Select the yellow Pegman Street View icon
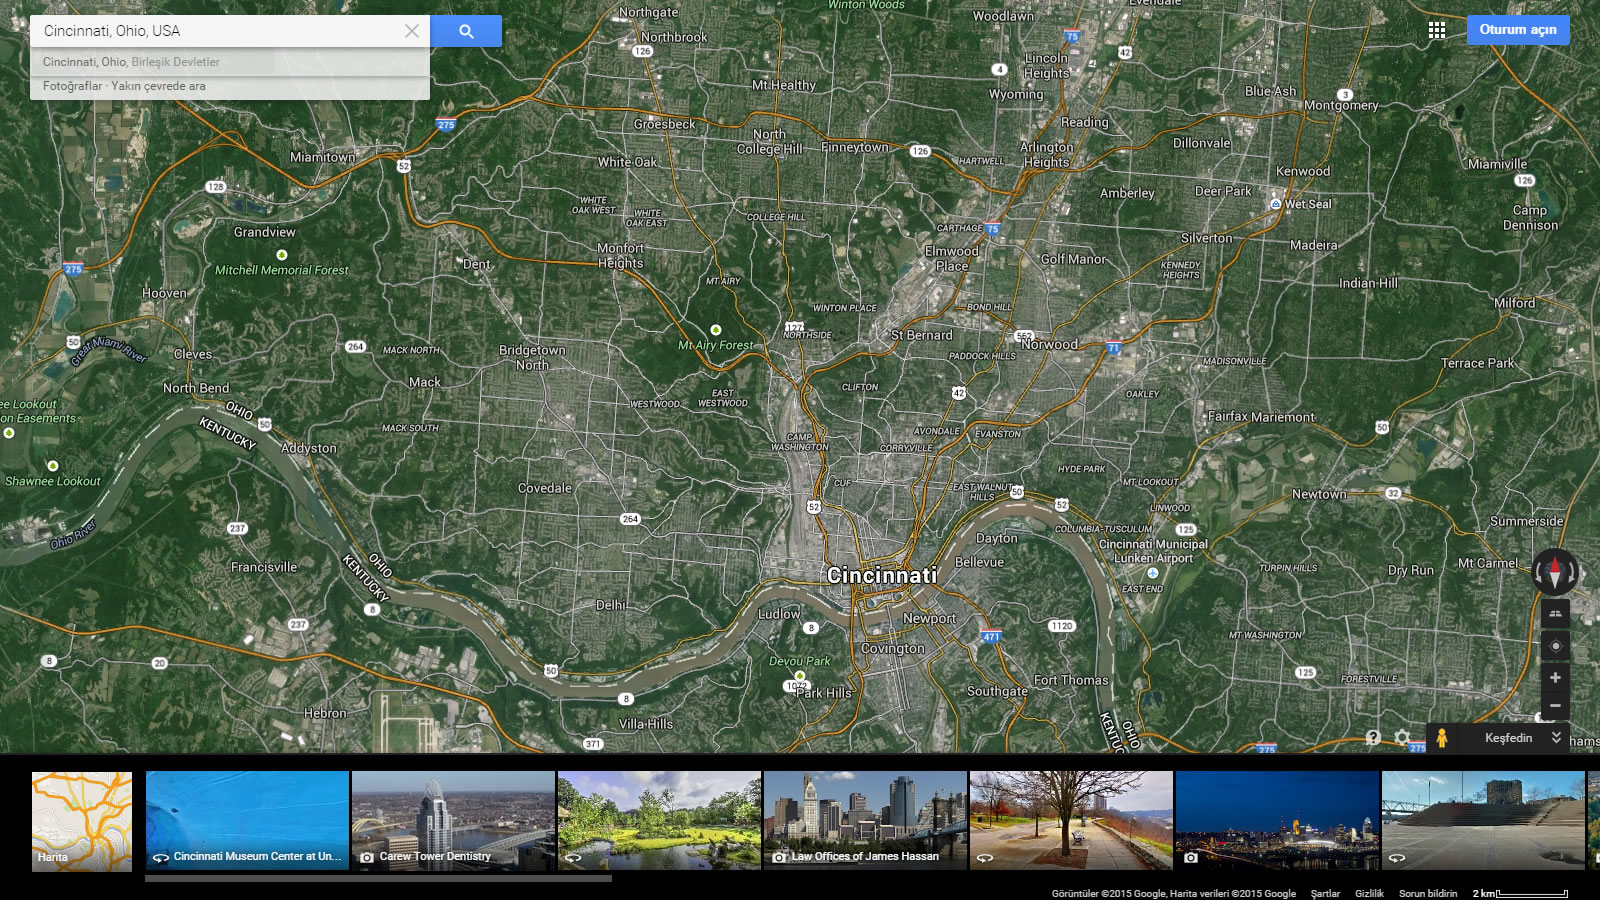Image resolution: width=1600 pixels, height=900 pixels. pos(1441,738)
